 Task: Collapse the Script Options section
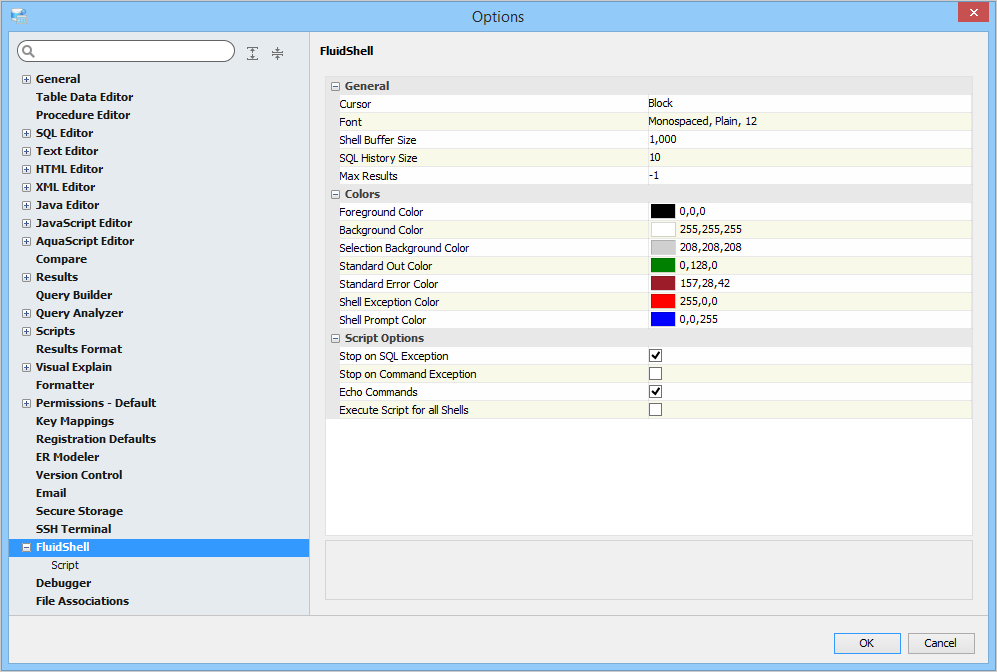(x=336, y=338)
